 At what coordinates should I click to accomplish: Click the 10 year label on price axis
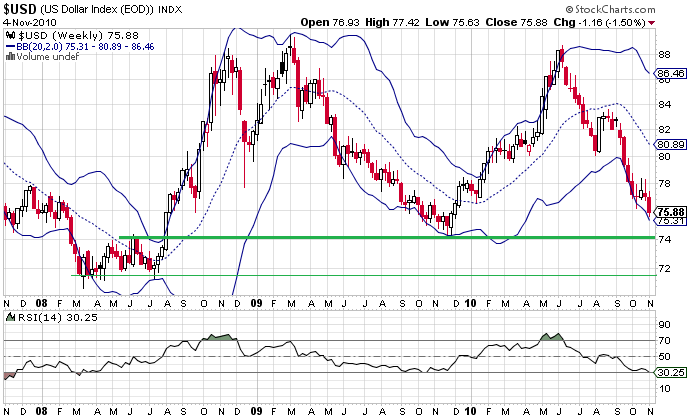[469, 301]
